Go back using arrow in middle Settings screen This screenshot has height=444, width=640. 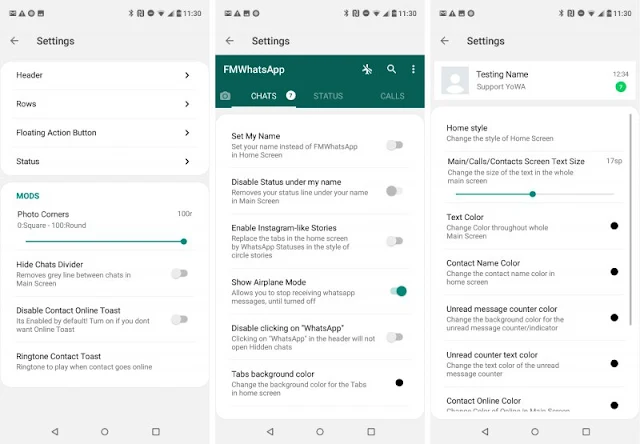pos(230,41)
